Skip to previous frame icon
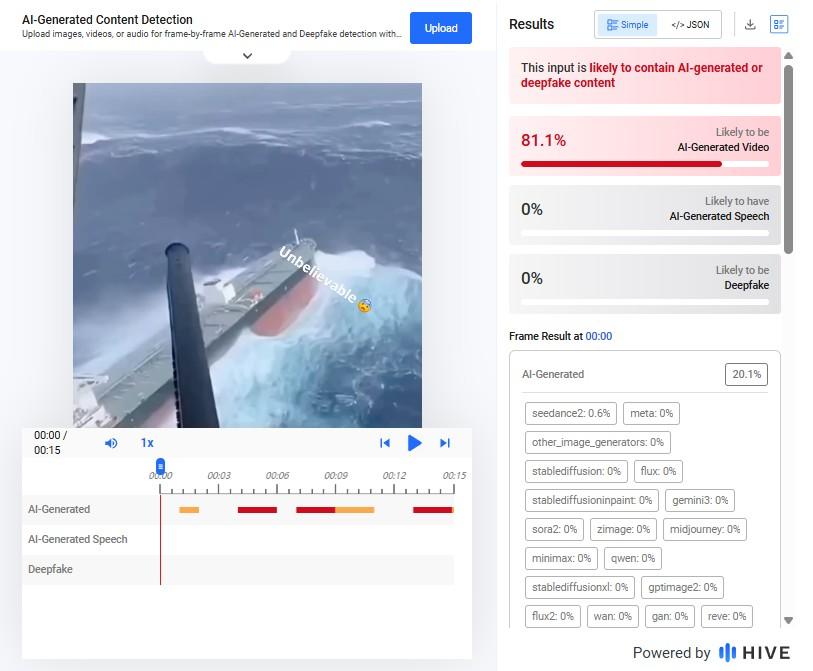 pos(385,443)
